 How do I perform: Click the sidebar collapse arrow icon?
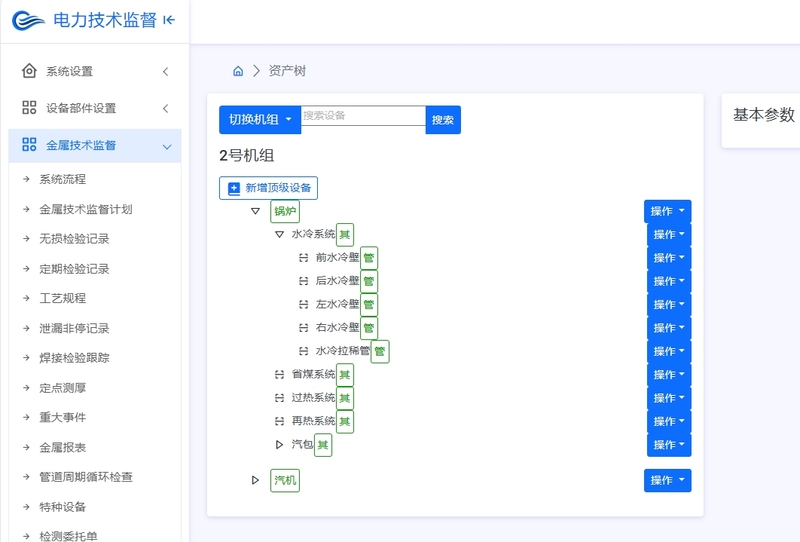(169, 20)
